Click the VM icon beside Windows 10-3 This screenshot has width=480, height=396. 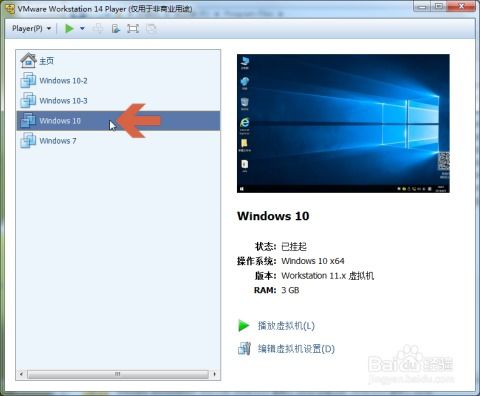28,100
